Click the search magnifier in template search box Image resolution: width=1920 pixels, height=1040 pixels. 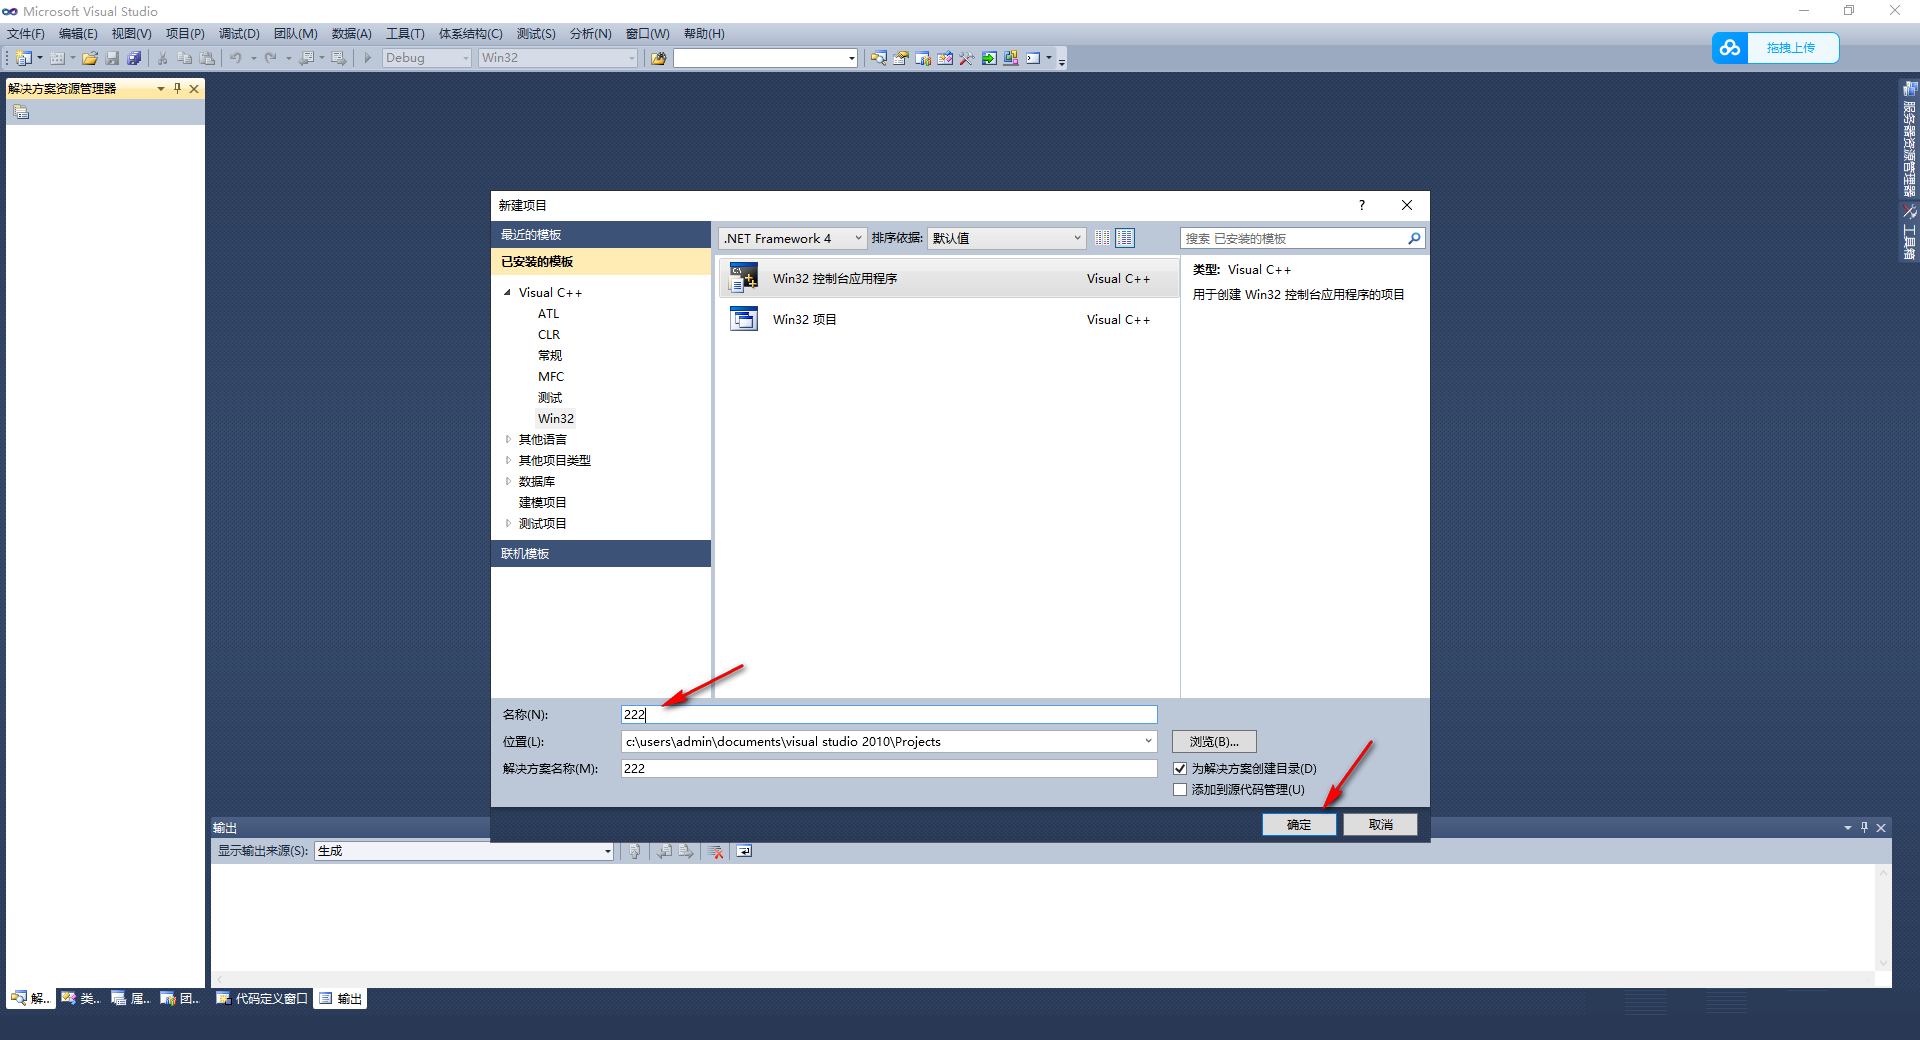1413,238
